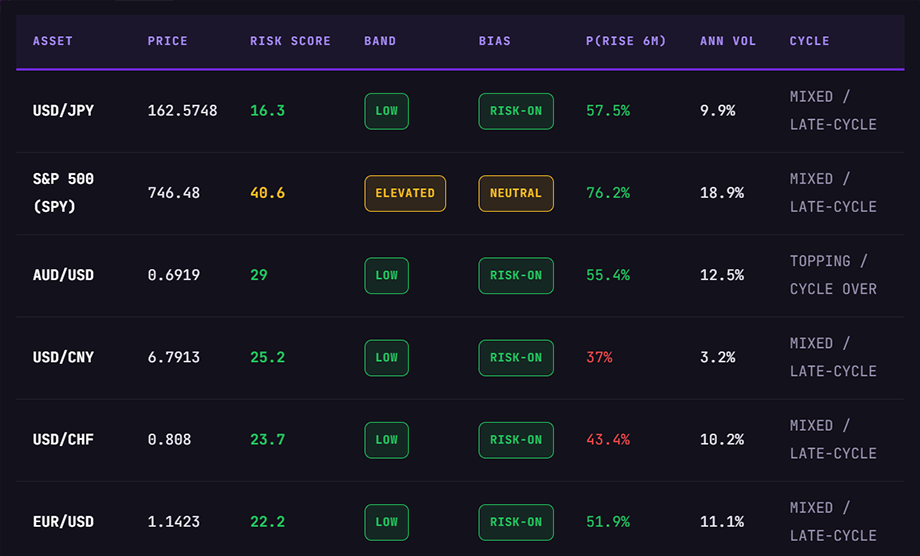Click the 11.1% annual volatility
This screenshot has height=556, width=920.
click(722, 521)
